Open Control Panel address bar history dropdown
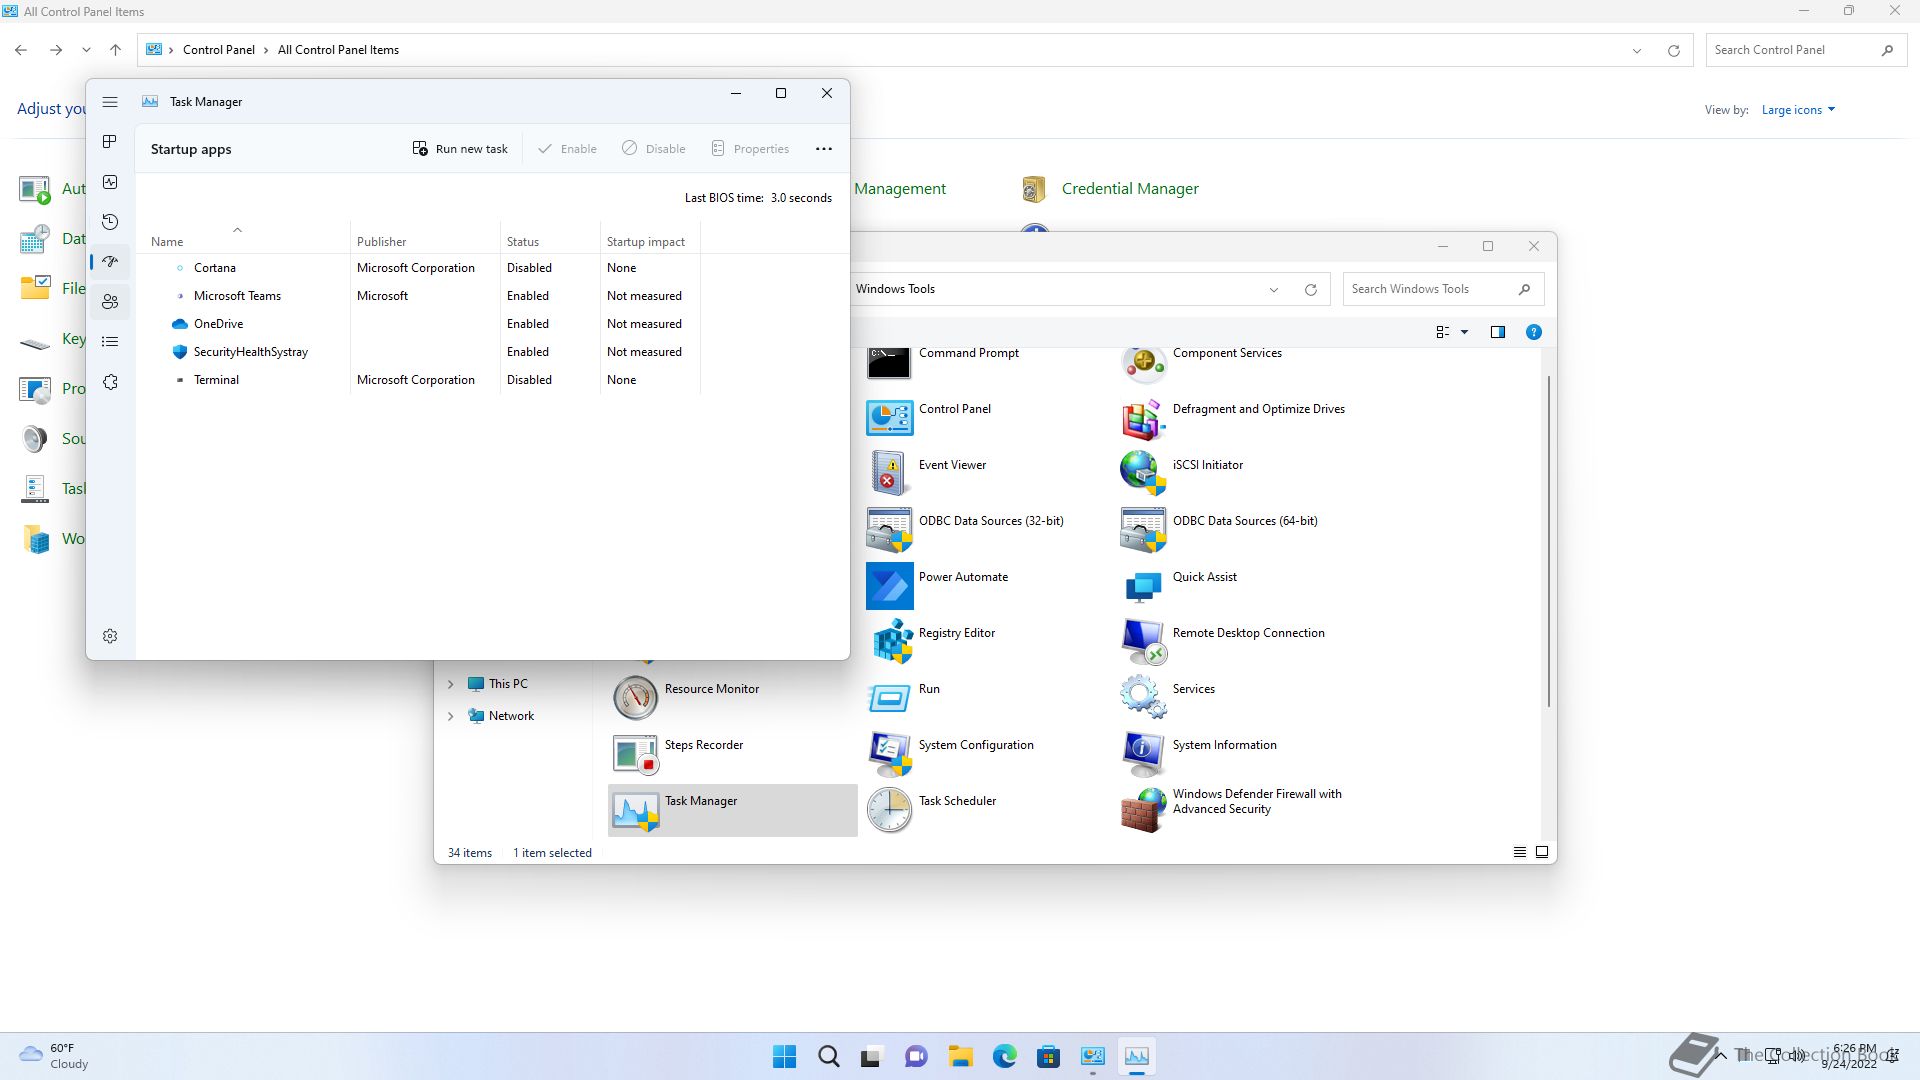The height and width of the screenshot is (1080, 1920). pyautogui.click(x=1637, y=51)
